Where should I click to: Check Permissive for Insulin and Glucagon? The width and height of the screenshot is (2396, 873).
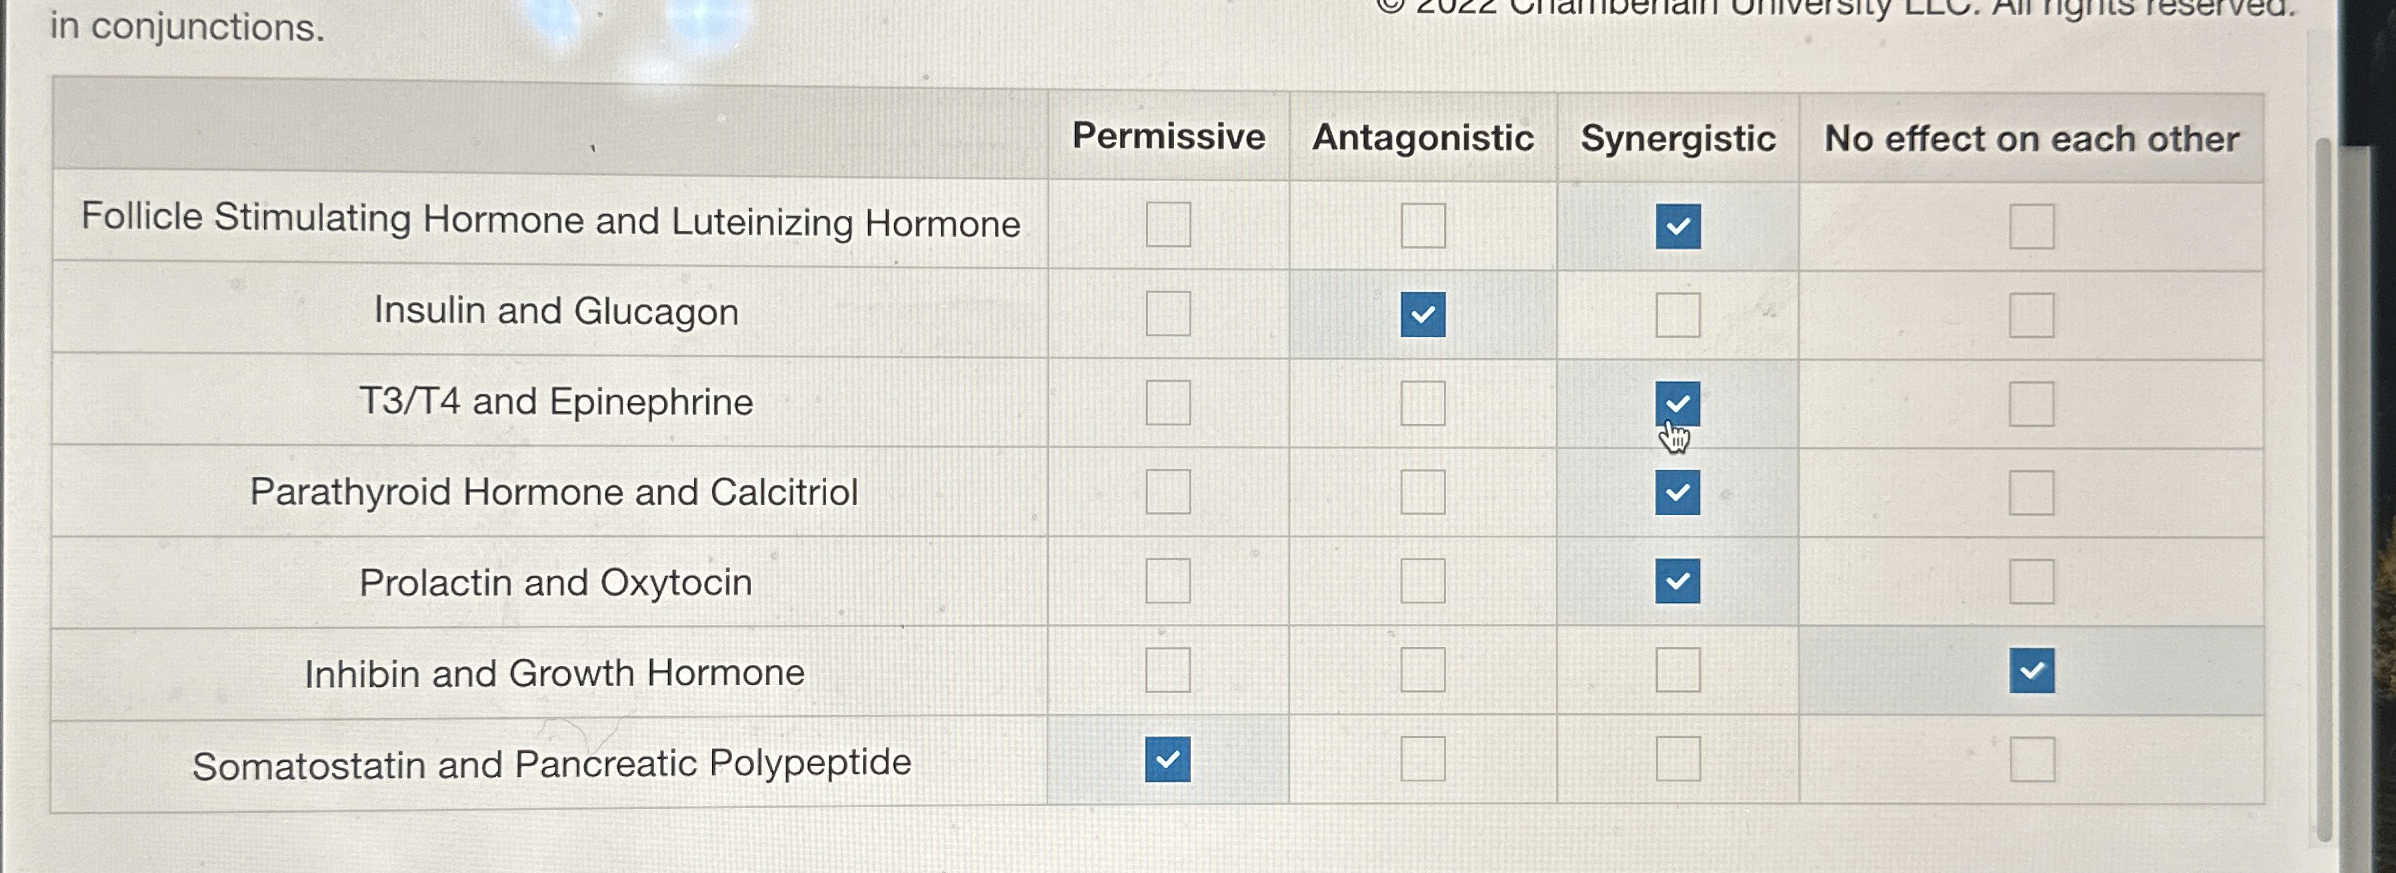(1168, 313)
